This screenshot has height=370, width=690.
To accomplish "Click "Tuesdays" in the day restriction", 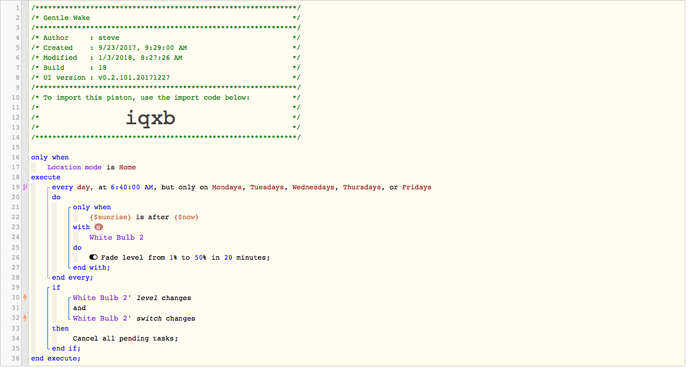I will pyautogui.click(x=267, y=187).
